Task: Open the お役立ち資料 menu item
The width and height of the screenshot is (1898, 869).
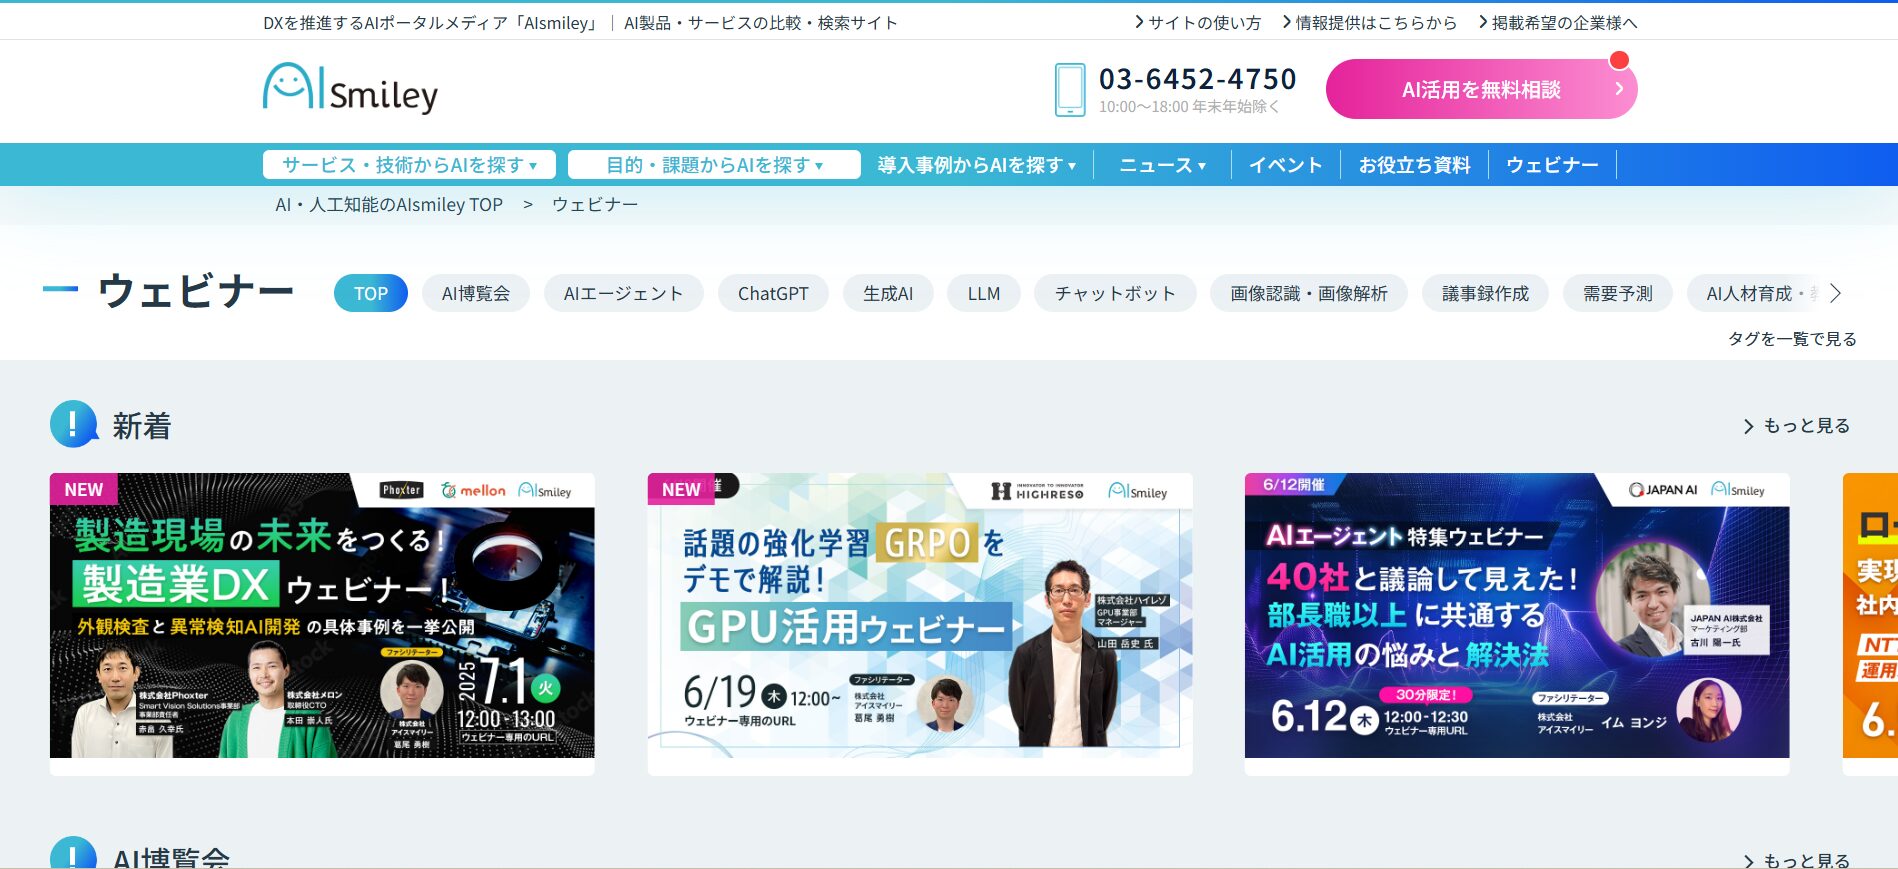Action: [1414, 165]
